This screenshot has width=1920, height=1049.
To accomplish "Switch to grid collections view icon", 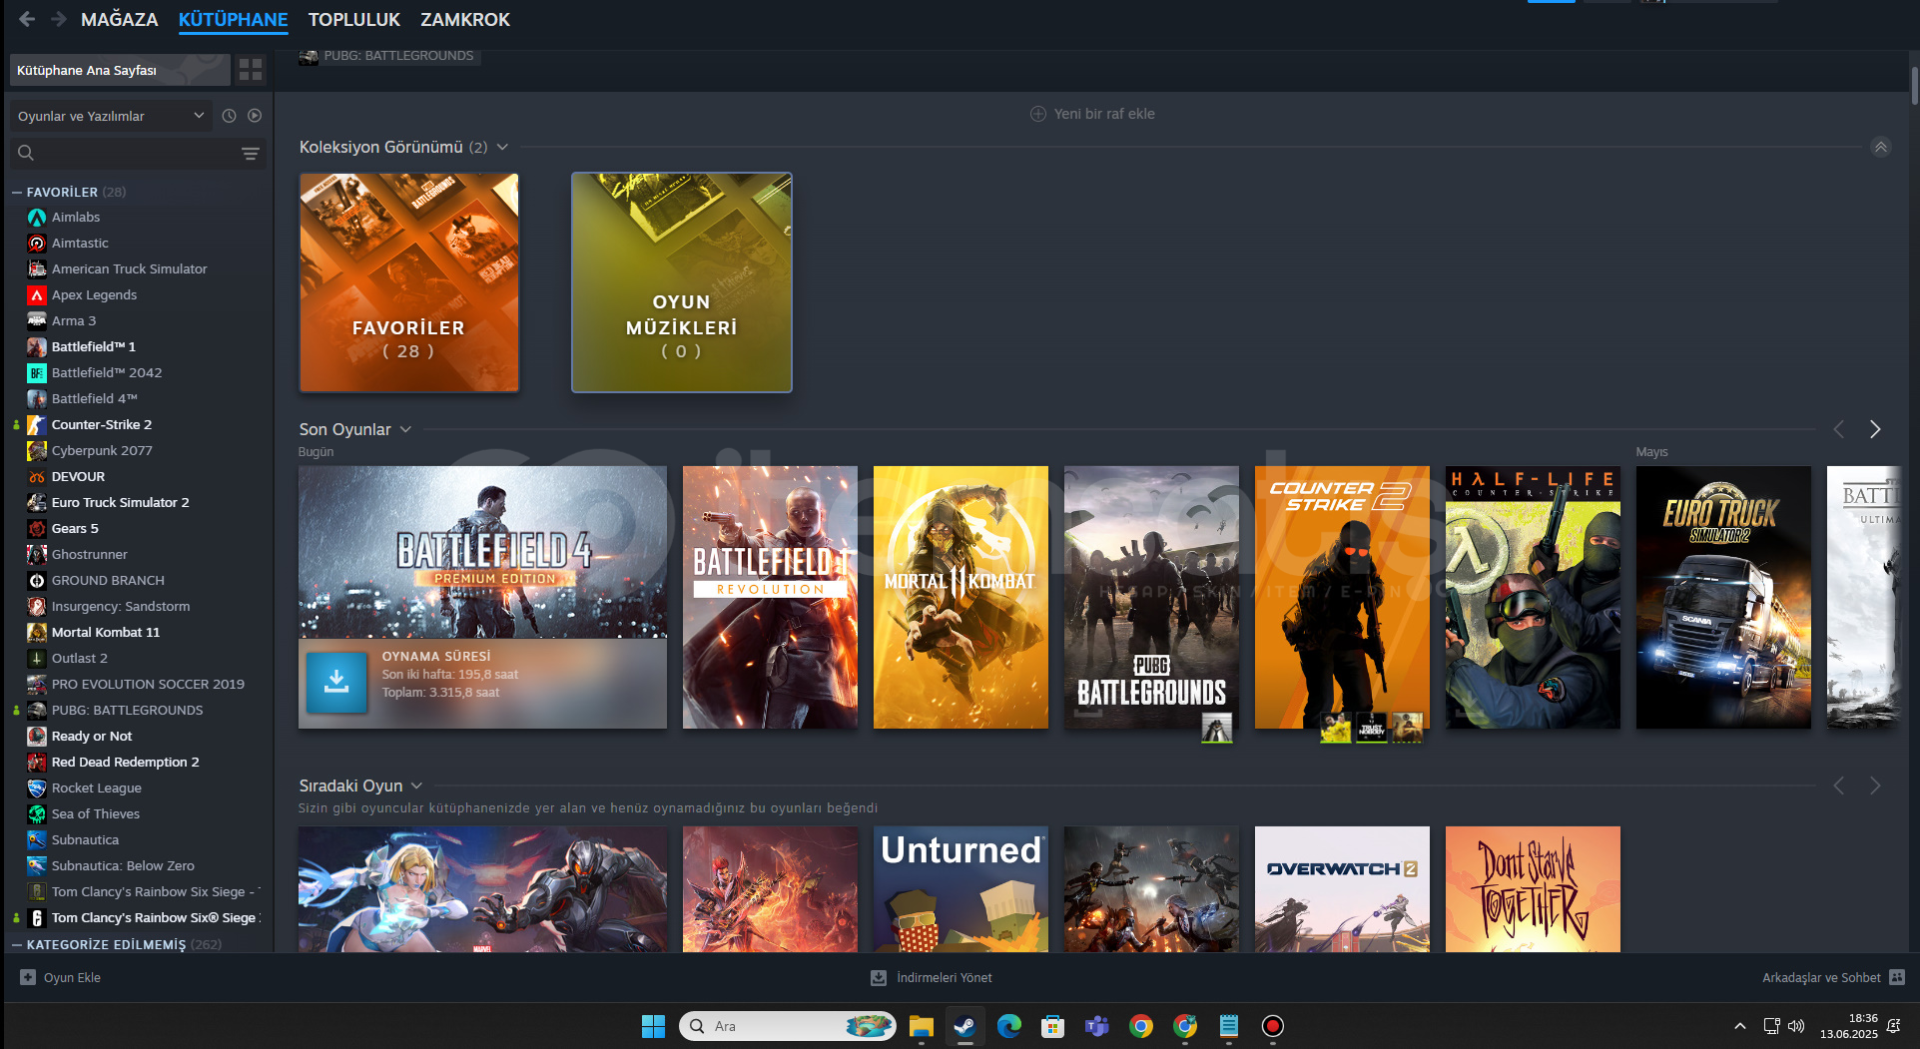I will 250,70.
